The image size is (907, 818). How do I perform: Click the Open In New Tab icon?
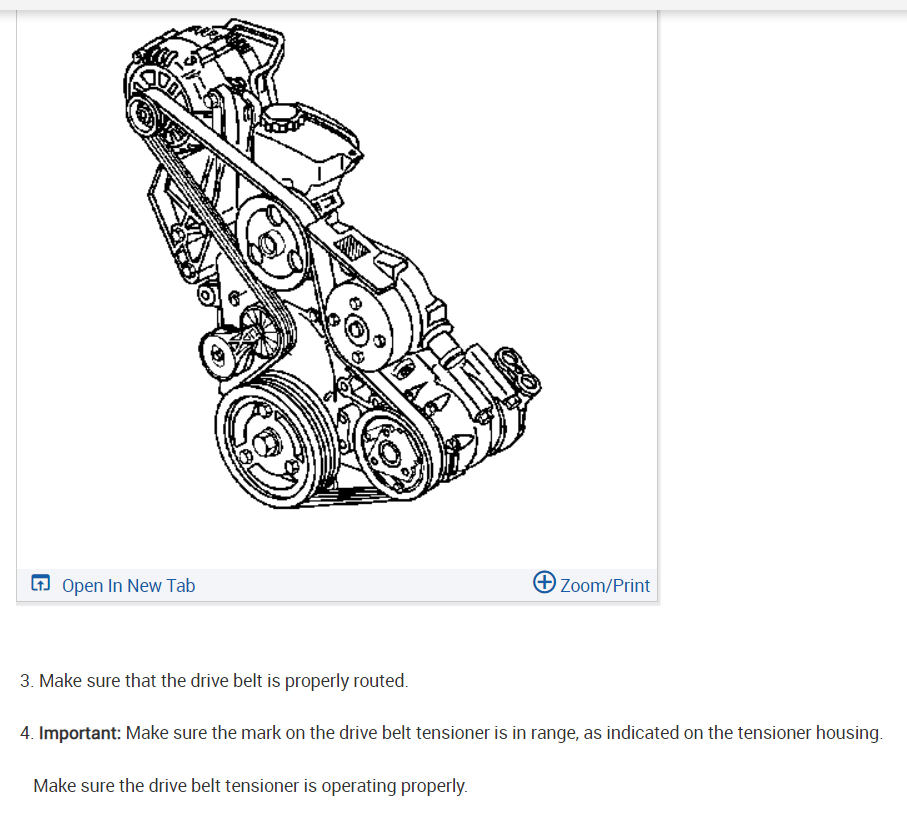(40, 583)
